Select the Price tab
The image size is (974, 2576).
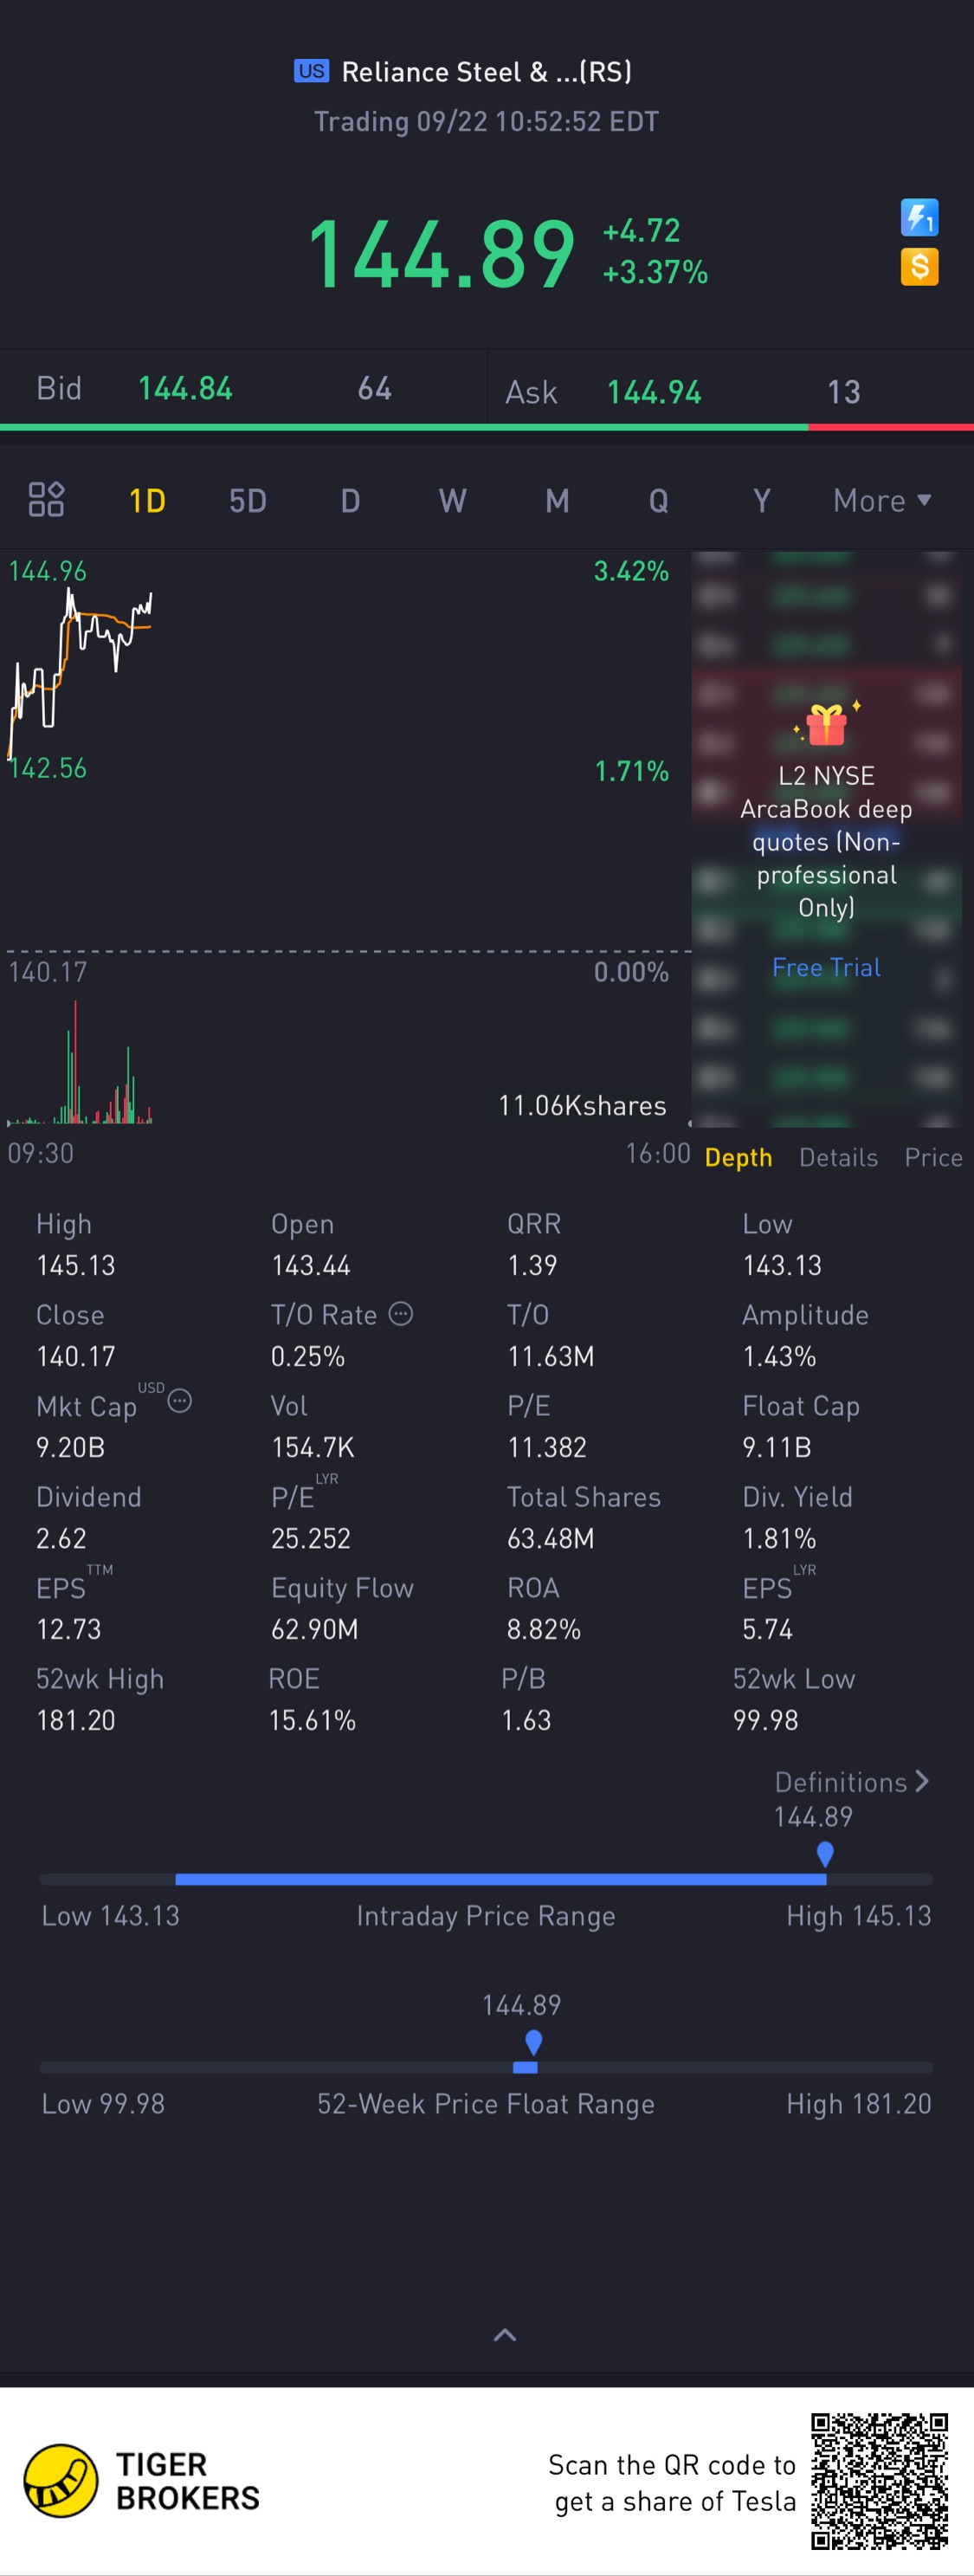point(933,1157)
